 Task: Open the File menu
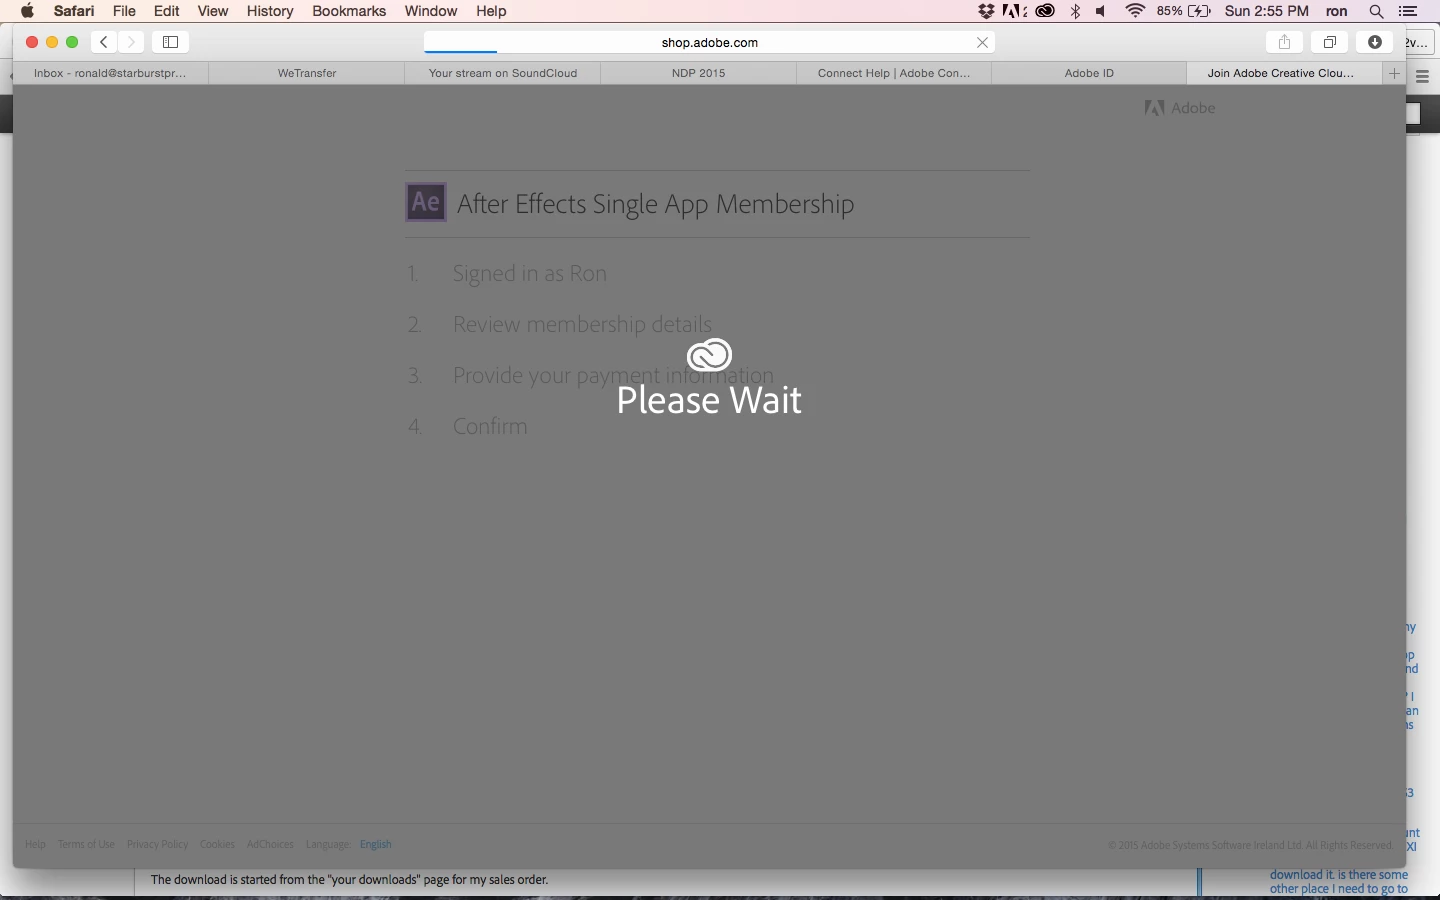[125, 11]
